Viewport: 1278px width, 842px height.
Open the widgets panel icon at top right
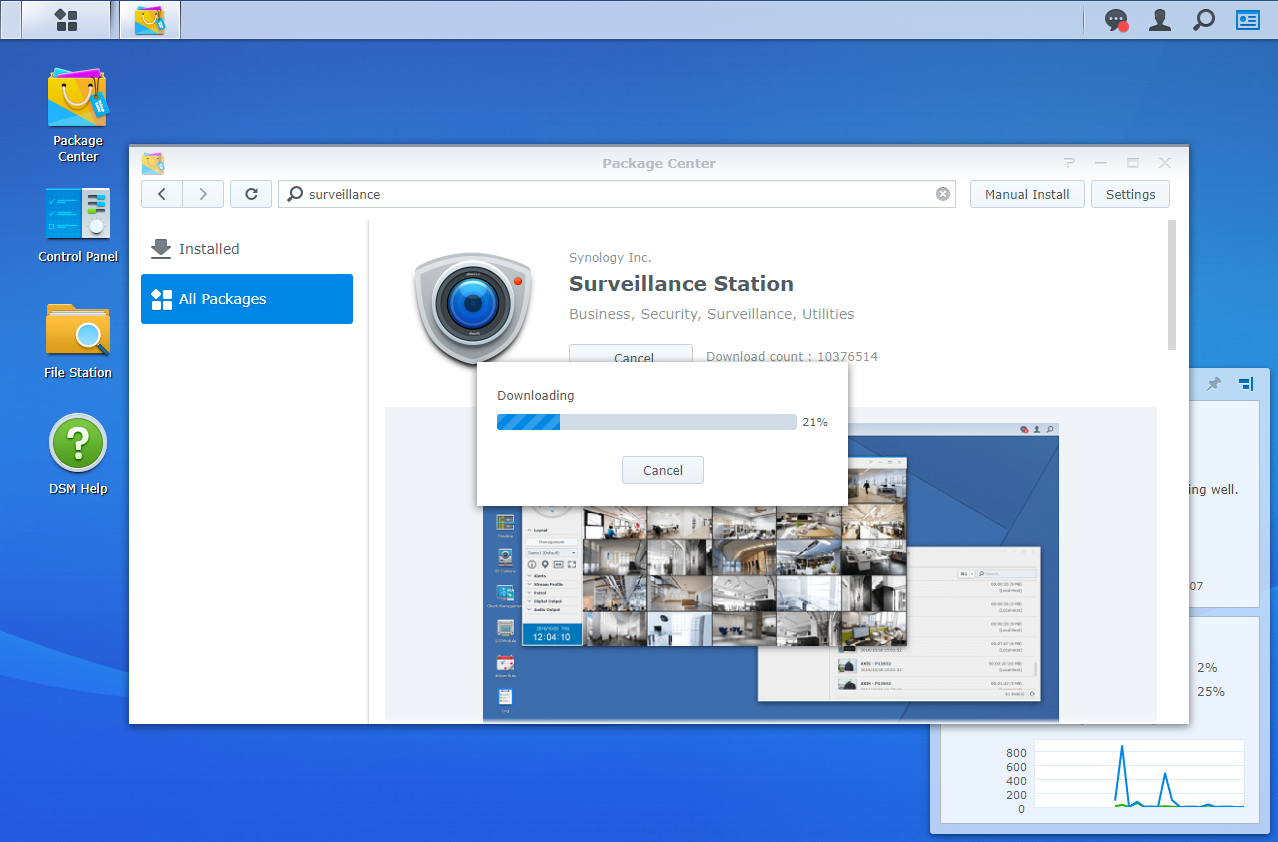tap(1247, 19)
